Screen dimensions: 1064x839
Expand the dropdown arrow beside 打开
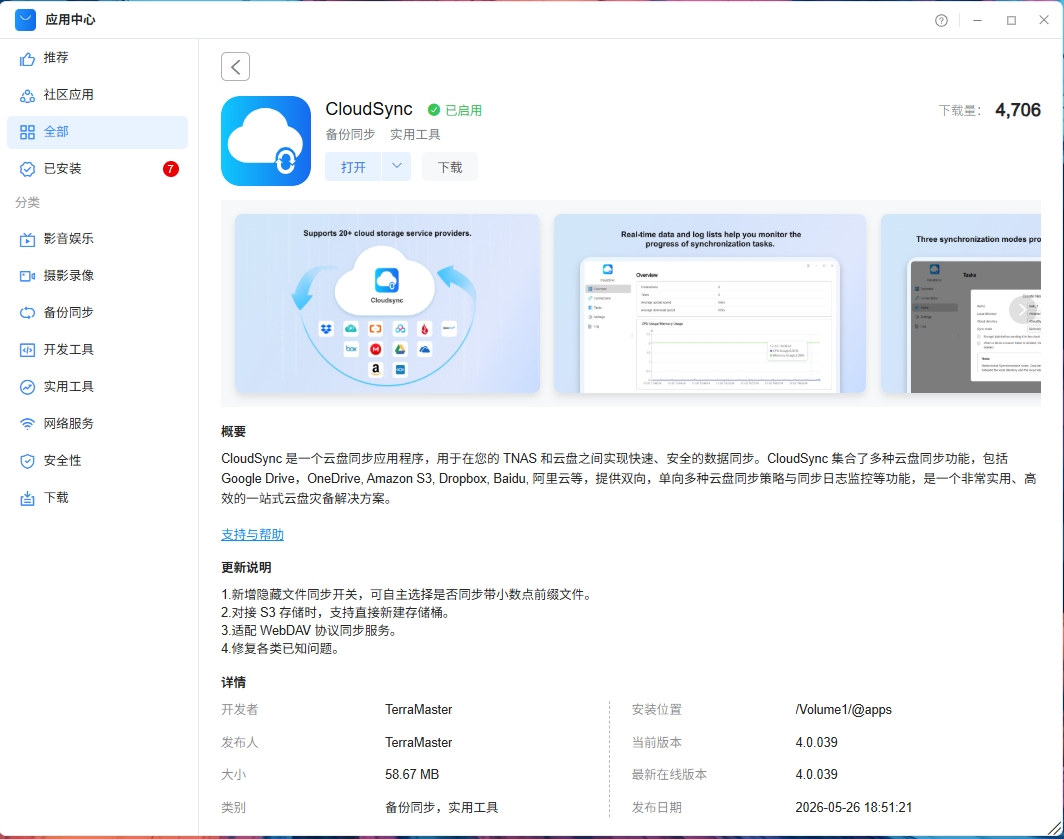pos(397,166)
